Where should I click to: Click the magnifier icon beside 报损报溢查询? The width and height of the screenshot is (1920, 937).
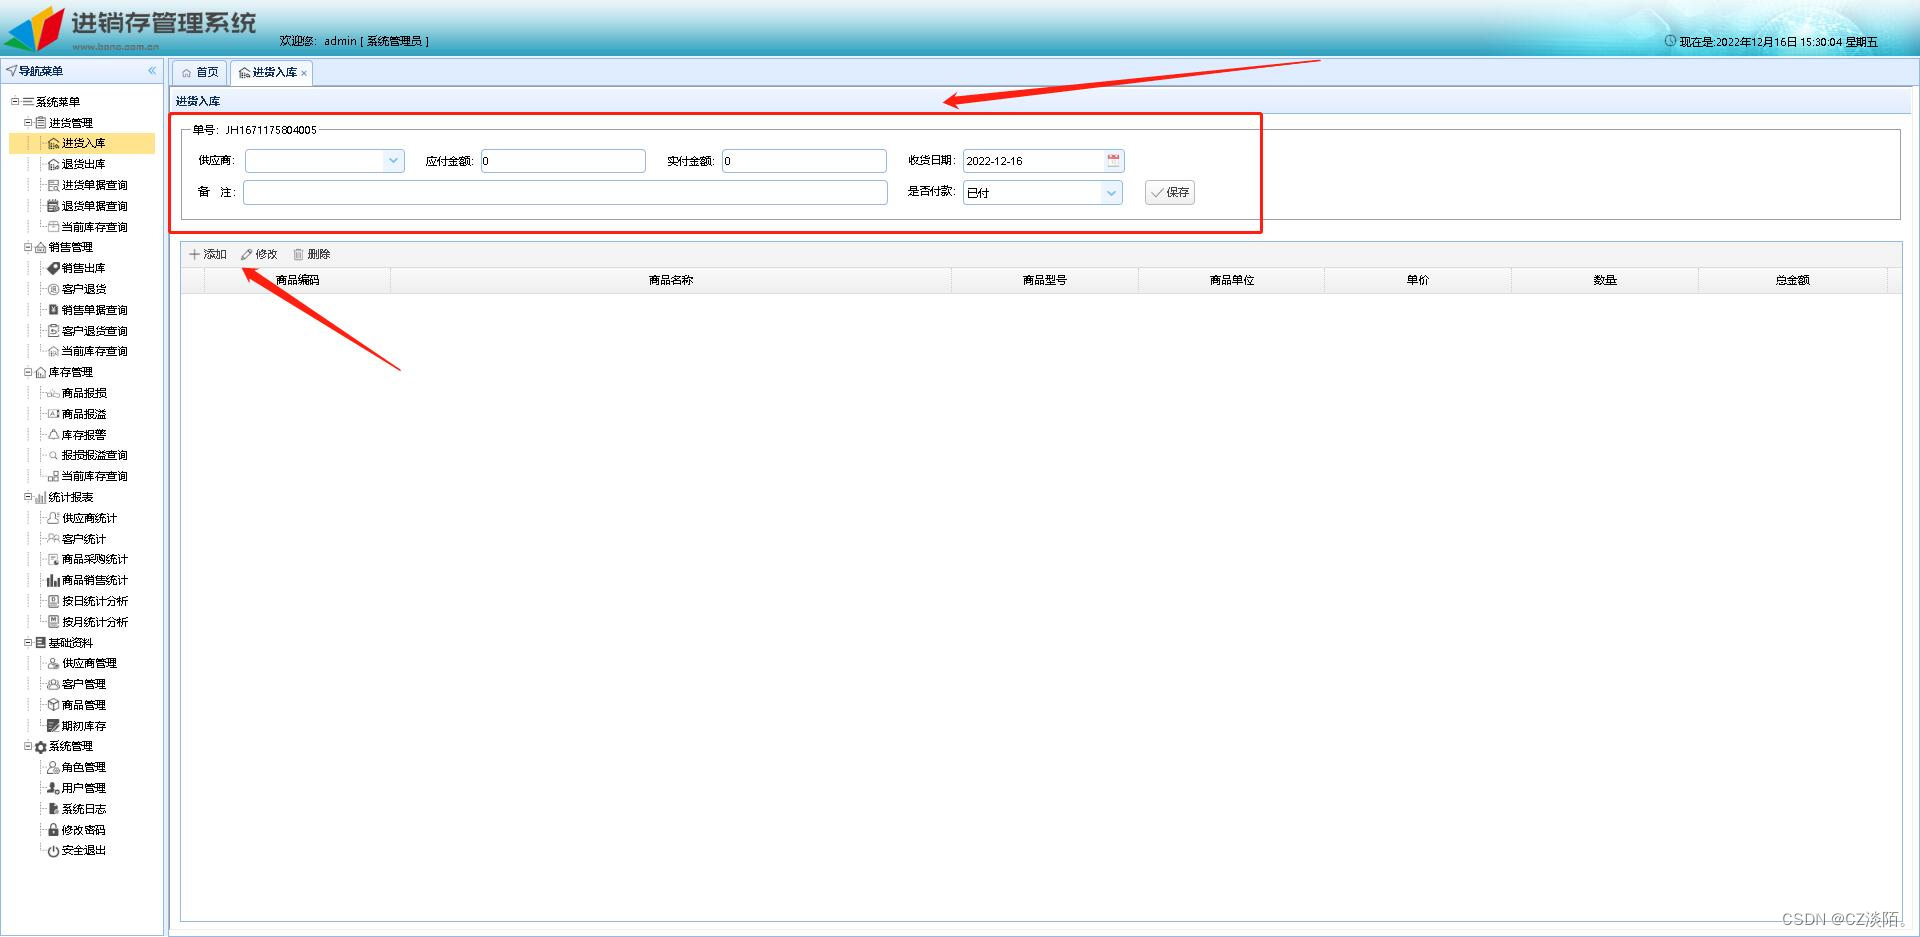pyautogui.click(x=54, y=455)
